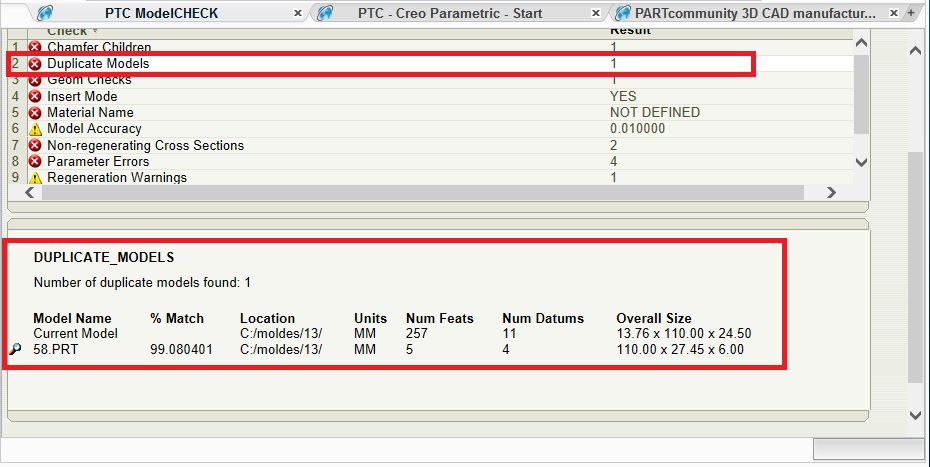Click the NOT DEFINED result value
930x467 pixels.
pyautogui.click(x=655, y=113)
